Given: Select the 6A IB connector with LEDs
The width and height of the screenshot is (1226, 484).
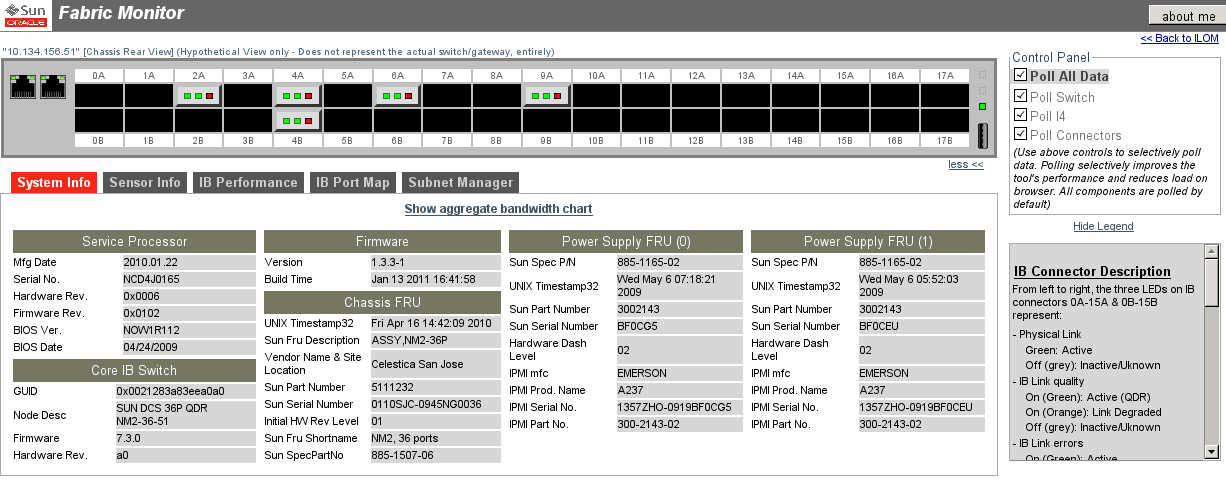Looking at the screenshot, I should tap(397, 96).
